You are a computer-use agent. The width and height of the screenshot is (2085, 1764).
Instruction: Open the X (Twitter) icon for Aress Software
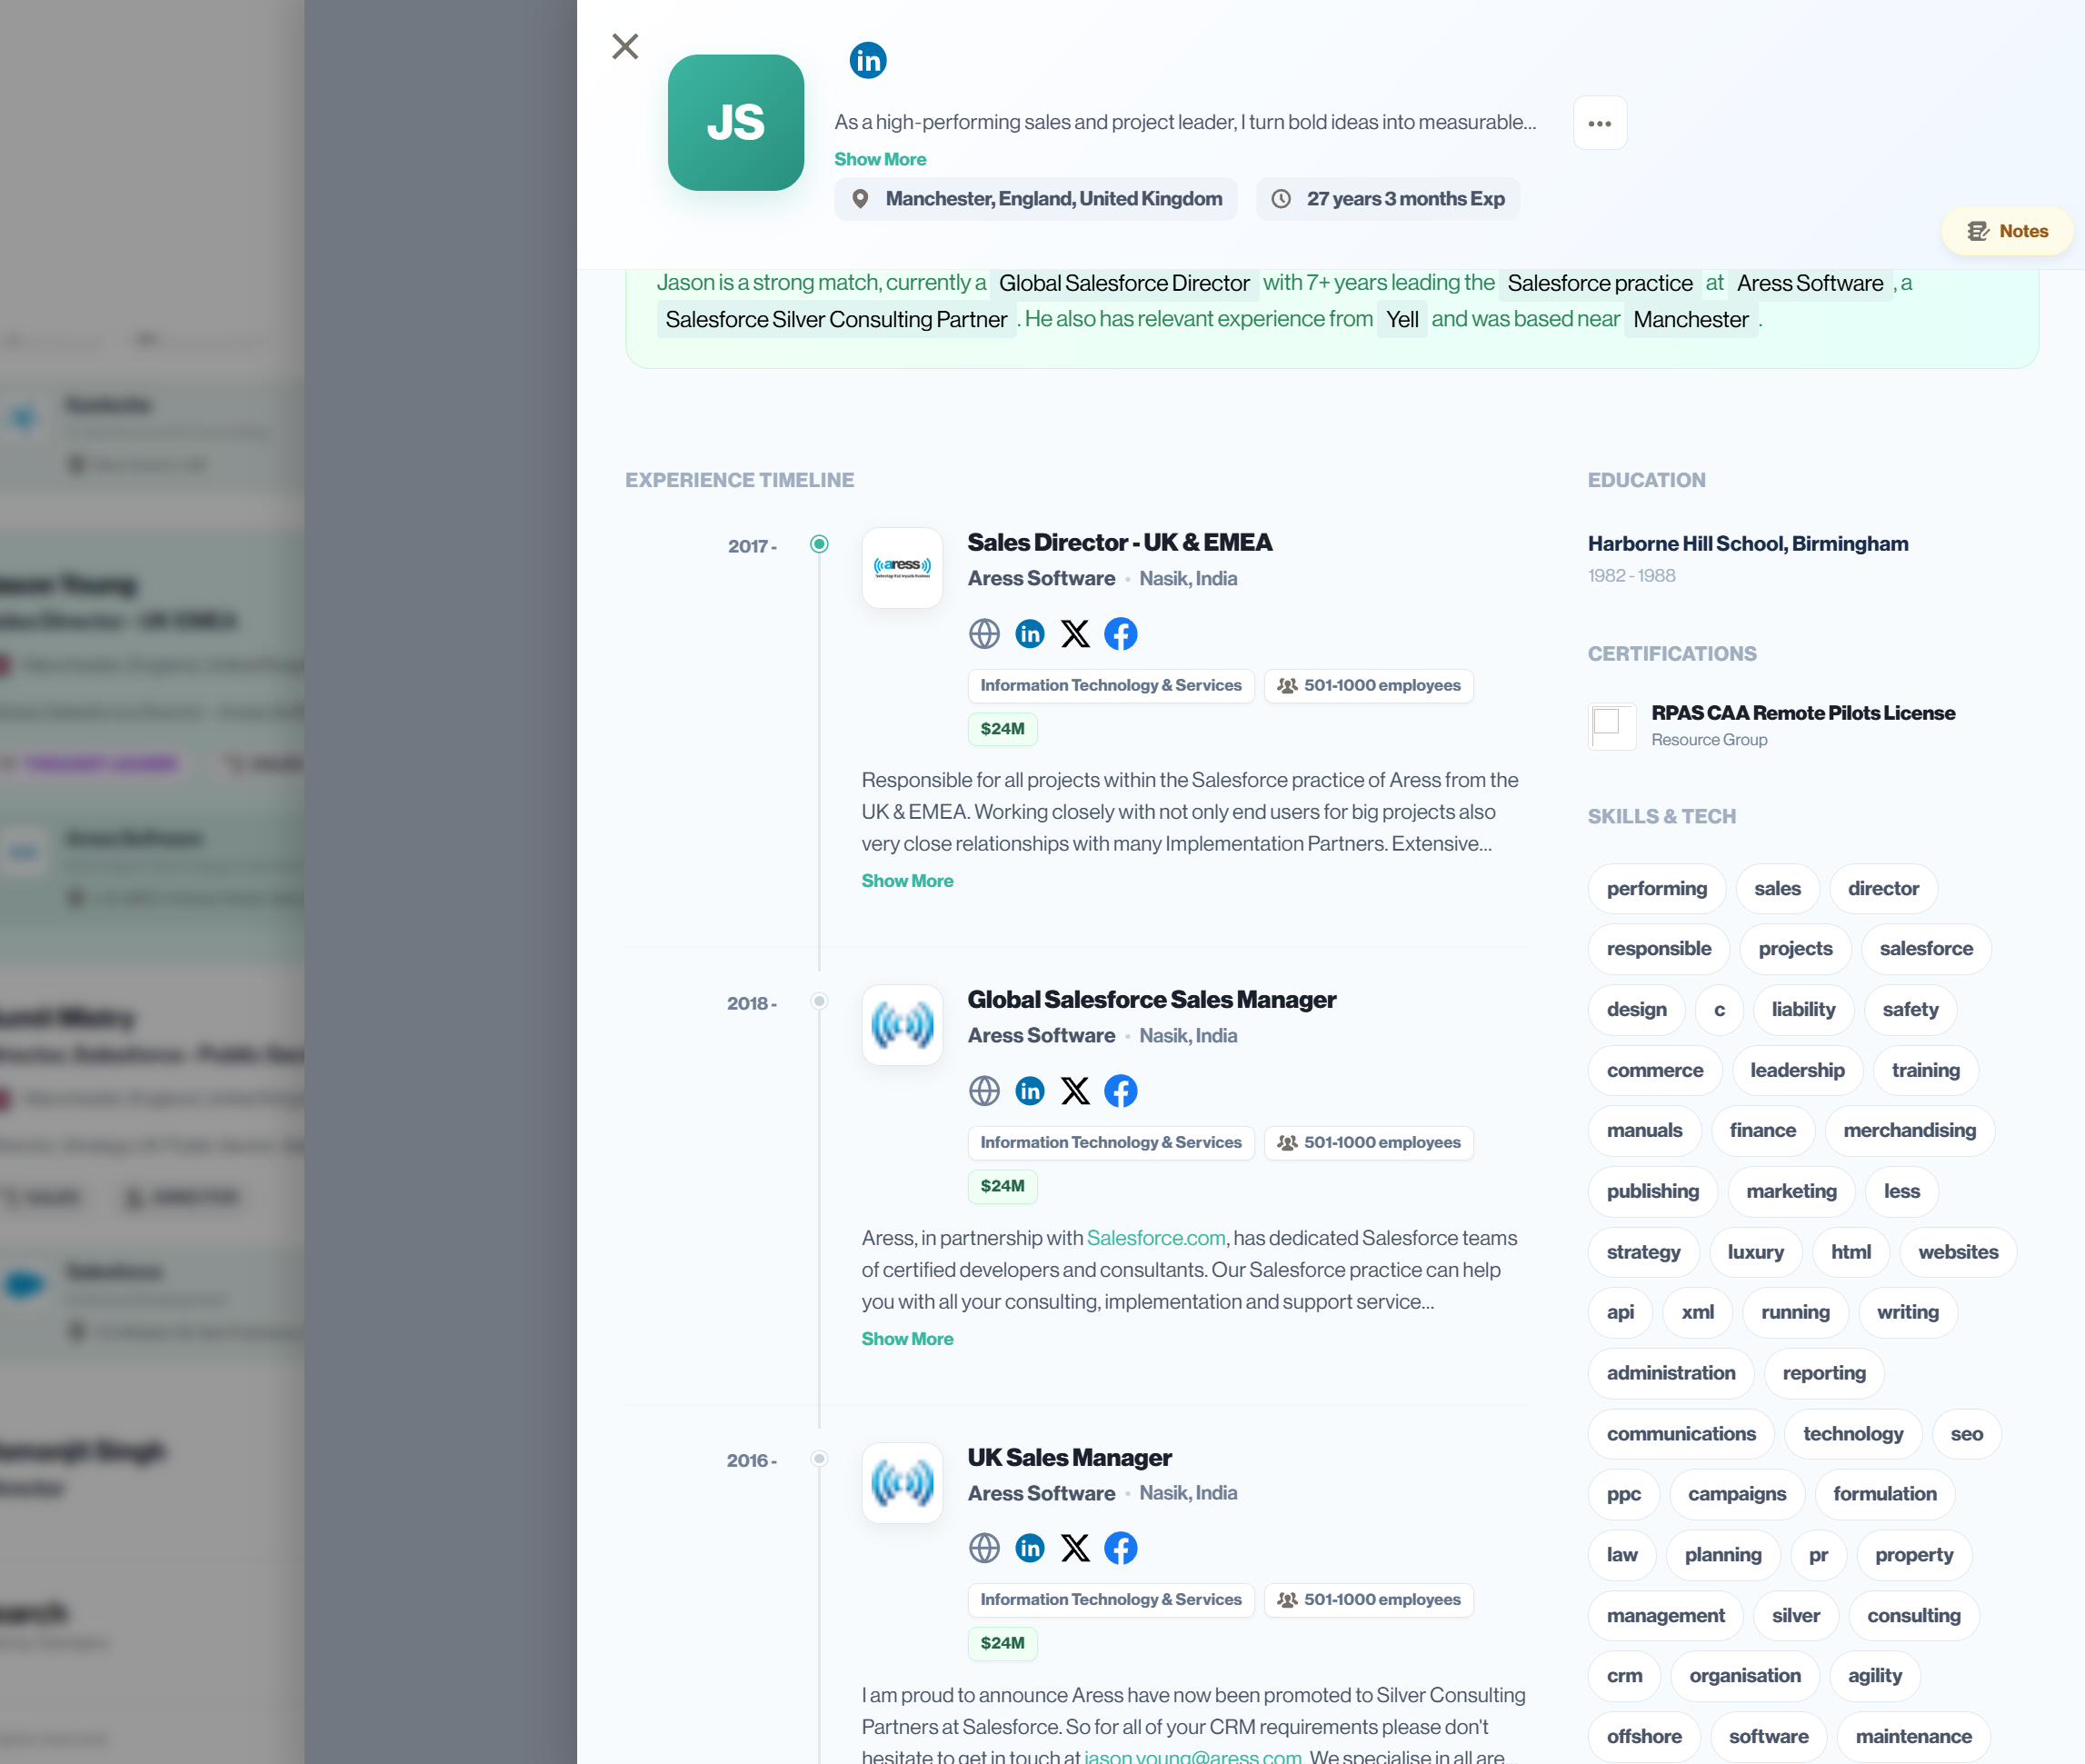pos(1075,633)
